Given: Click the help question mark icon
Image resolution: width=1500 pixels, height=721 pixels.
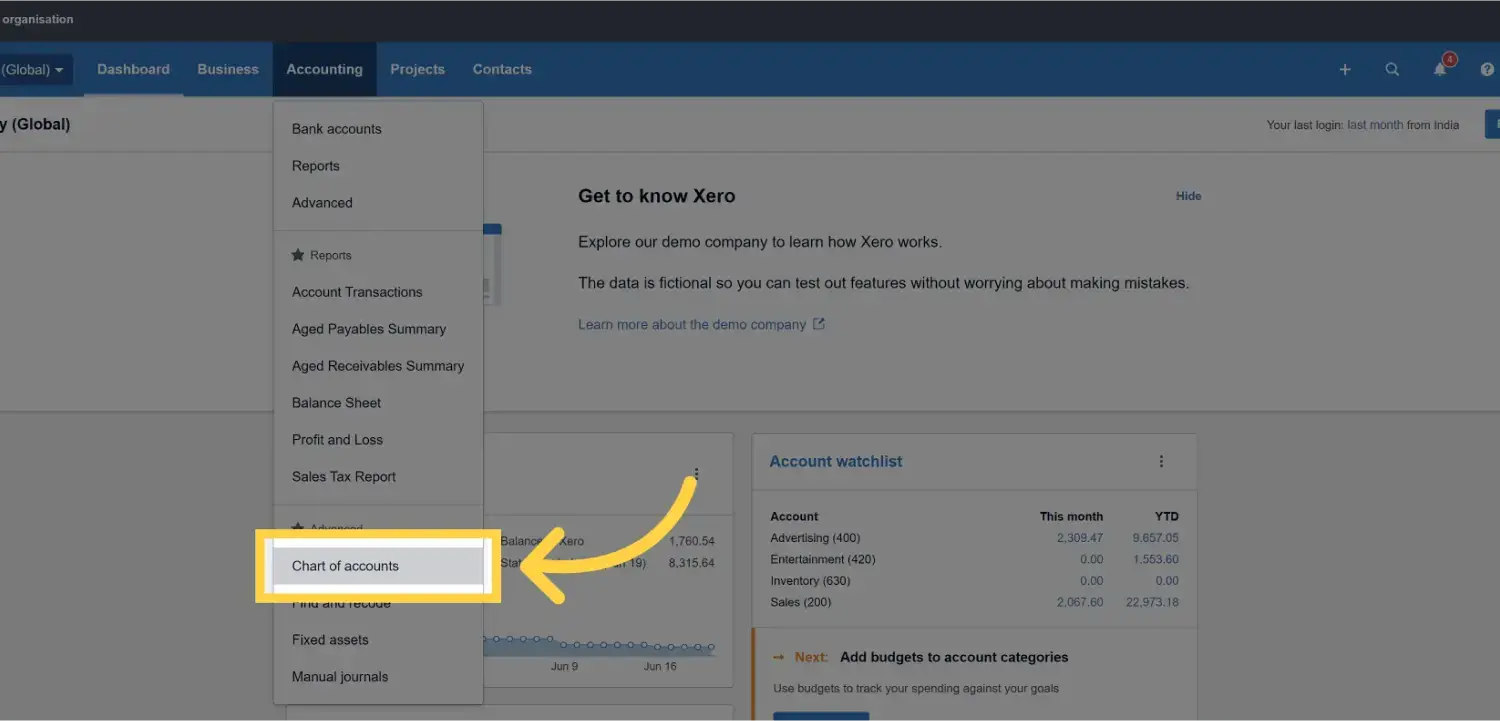Looking at the screenshot, I should point(1487,70).
